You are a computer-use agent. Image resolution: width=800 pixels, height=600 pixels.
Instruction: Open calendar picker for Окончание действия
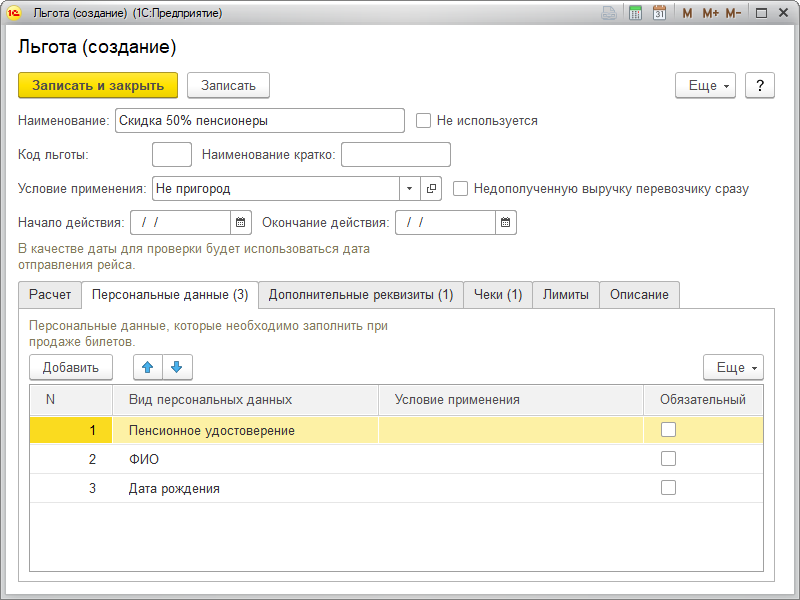tap(506, 222)
